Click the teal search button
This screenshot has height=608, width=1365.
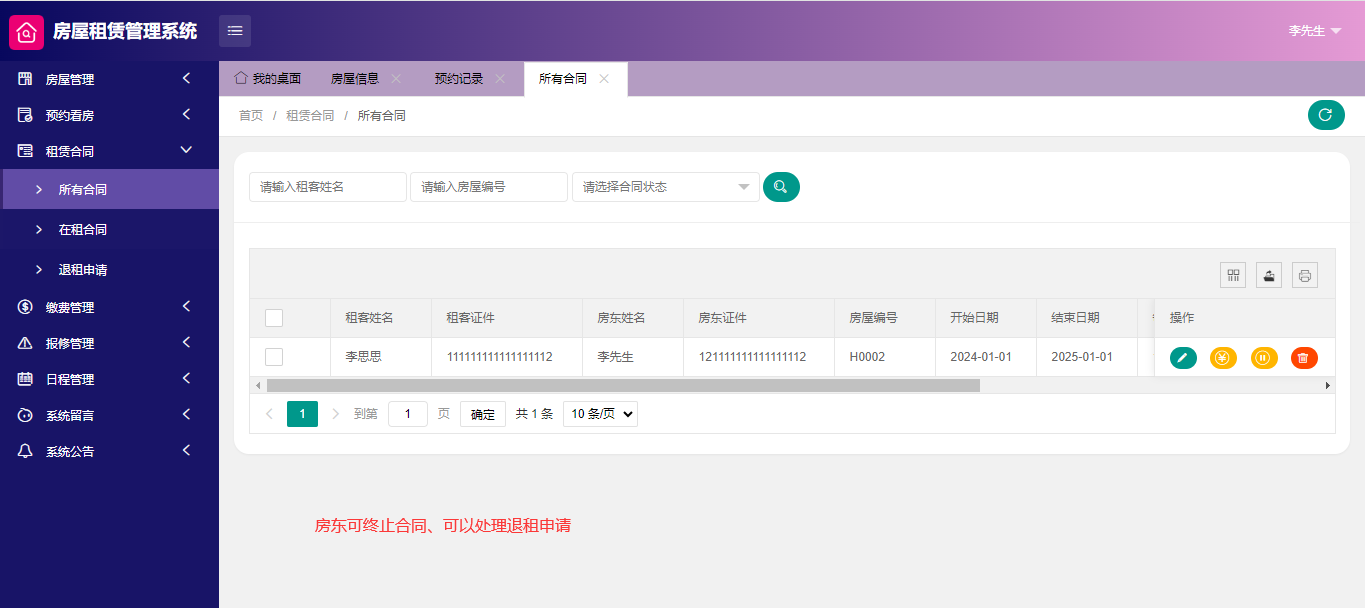781,187
